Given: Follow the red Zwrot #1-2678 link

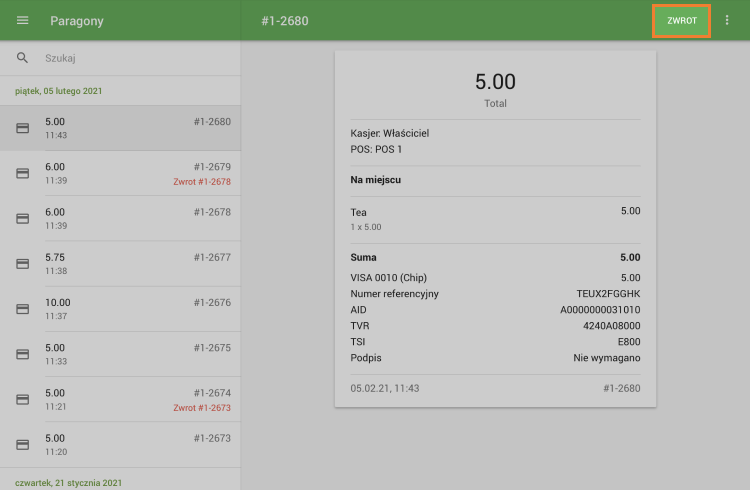Looking at the screenshot, I should [201, 182].
